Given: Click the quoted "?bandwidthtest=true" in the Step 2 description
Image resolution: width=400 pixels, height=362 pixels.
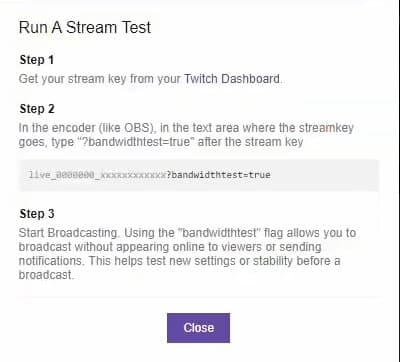Looking at the screenshot, I should (x=138, y=142).
